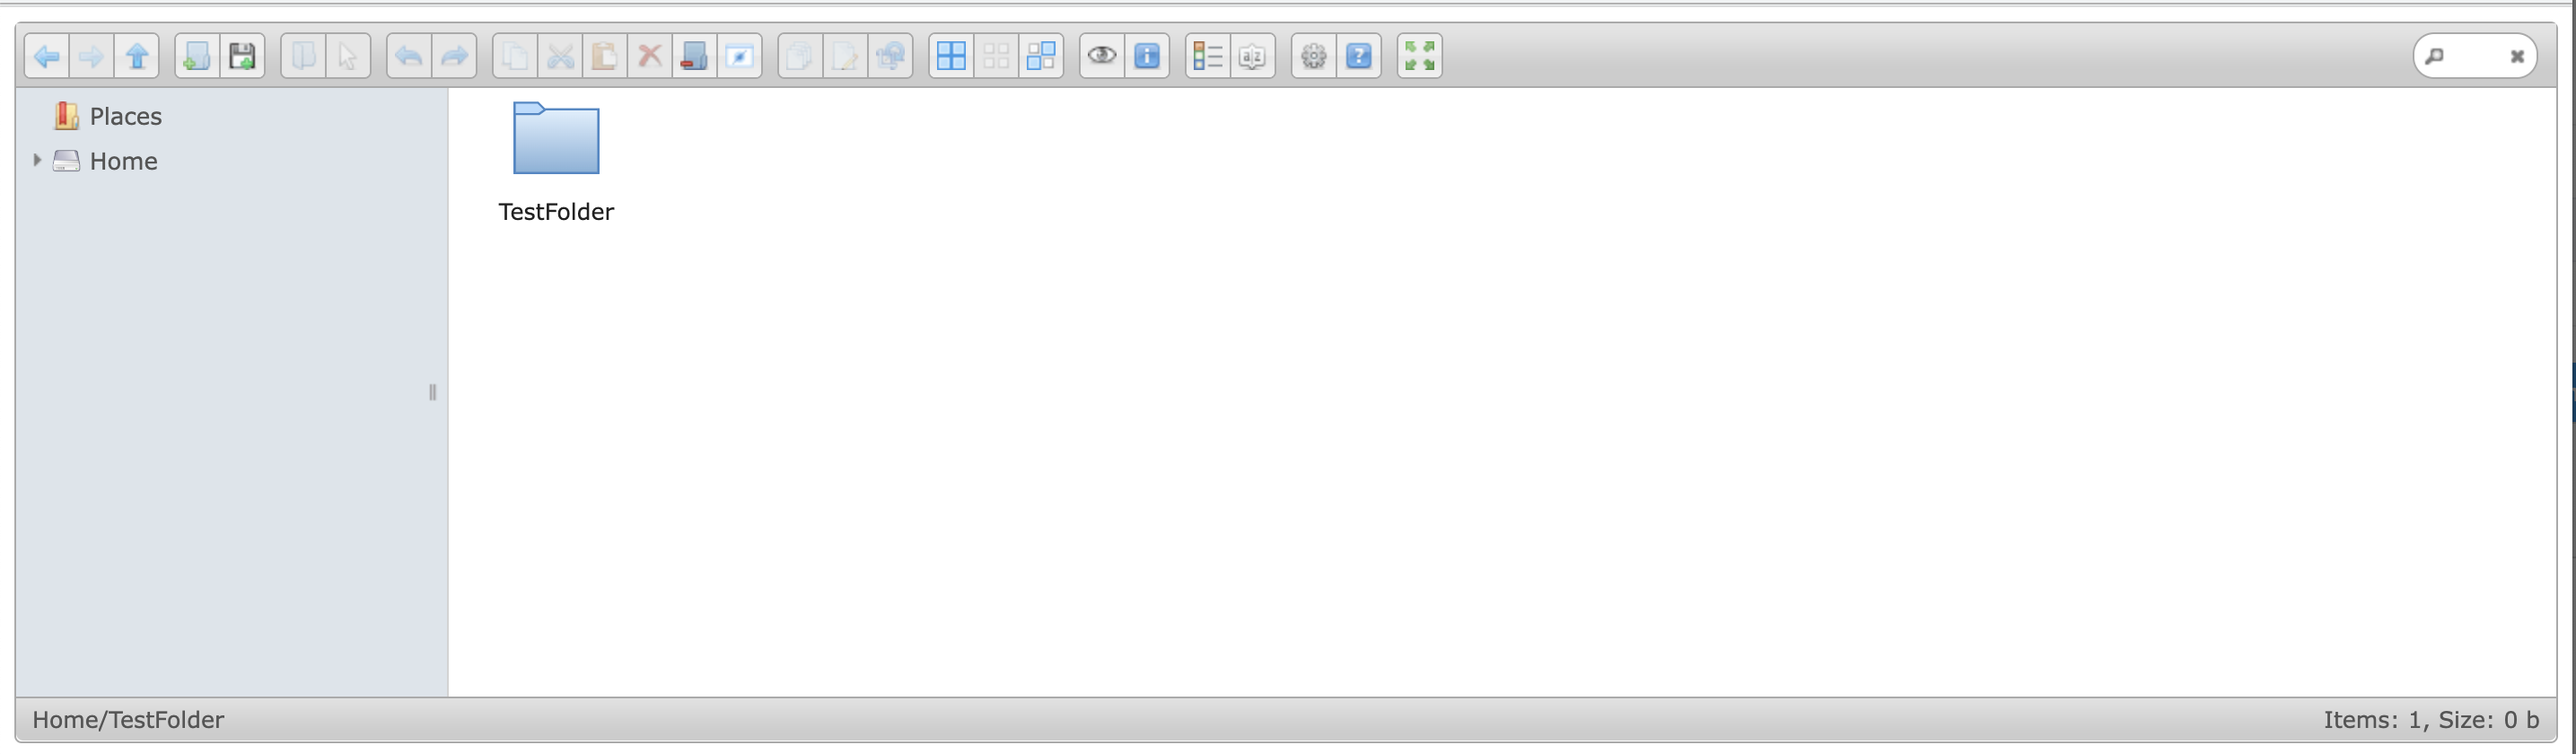The width and height of the screenshot is (2576, 754).
Task: Undo the last action
Action: click(x=409, y=56)
